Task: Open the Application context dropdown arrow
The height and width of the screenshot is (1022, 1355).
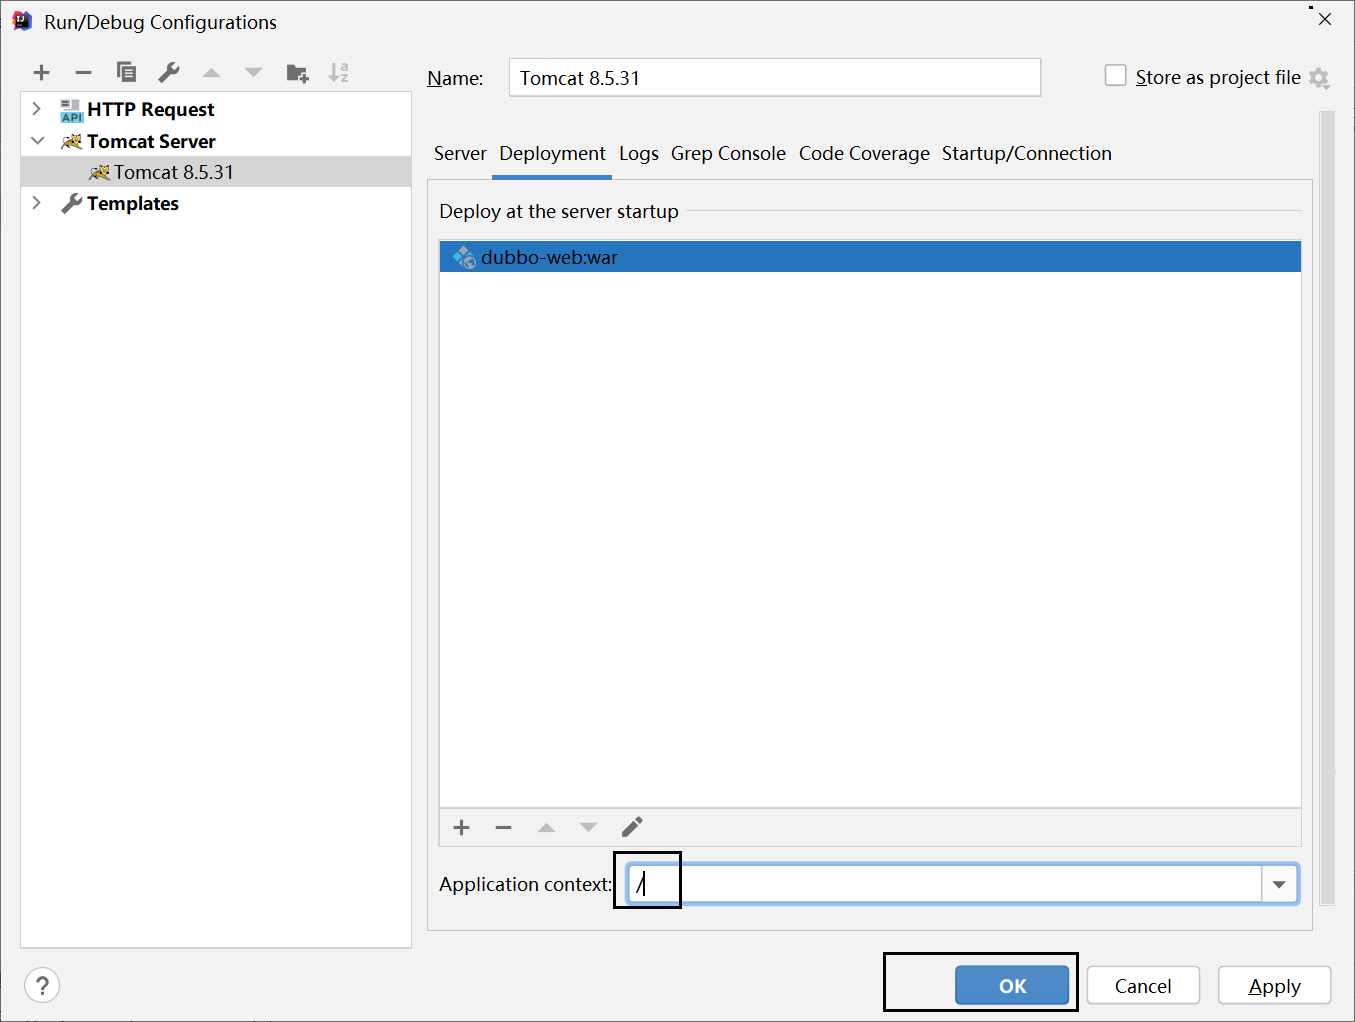Action: click(x=1279, y=884)
